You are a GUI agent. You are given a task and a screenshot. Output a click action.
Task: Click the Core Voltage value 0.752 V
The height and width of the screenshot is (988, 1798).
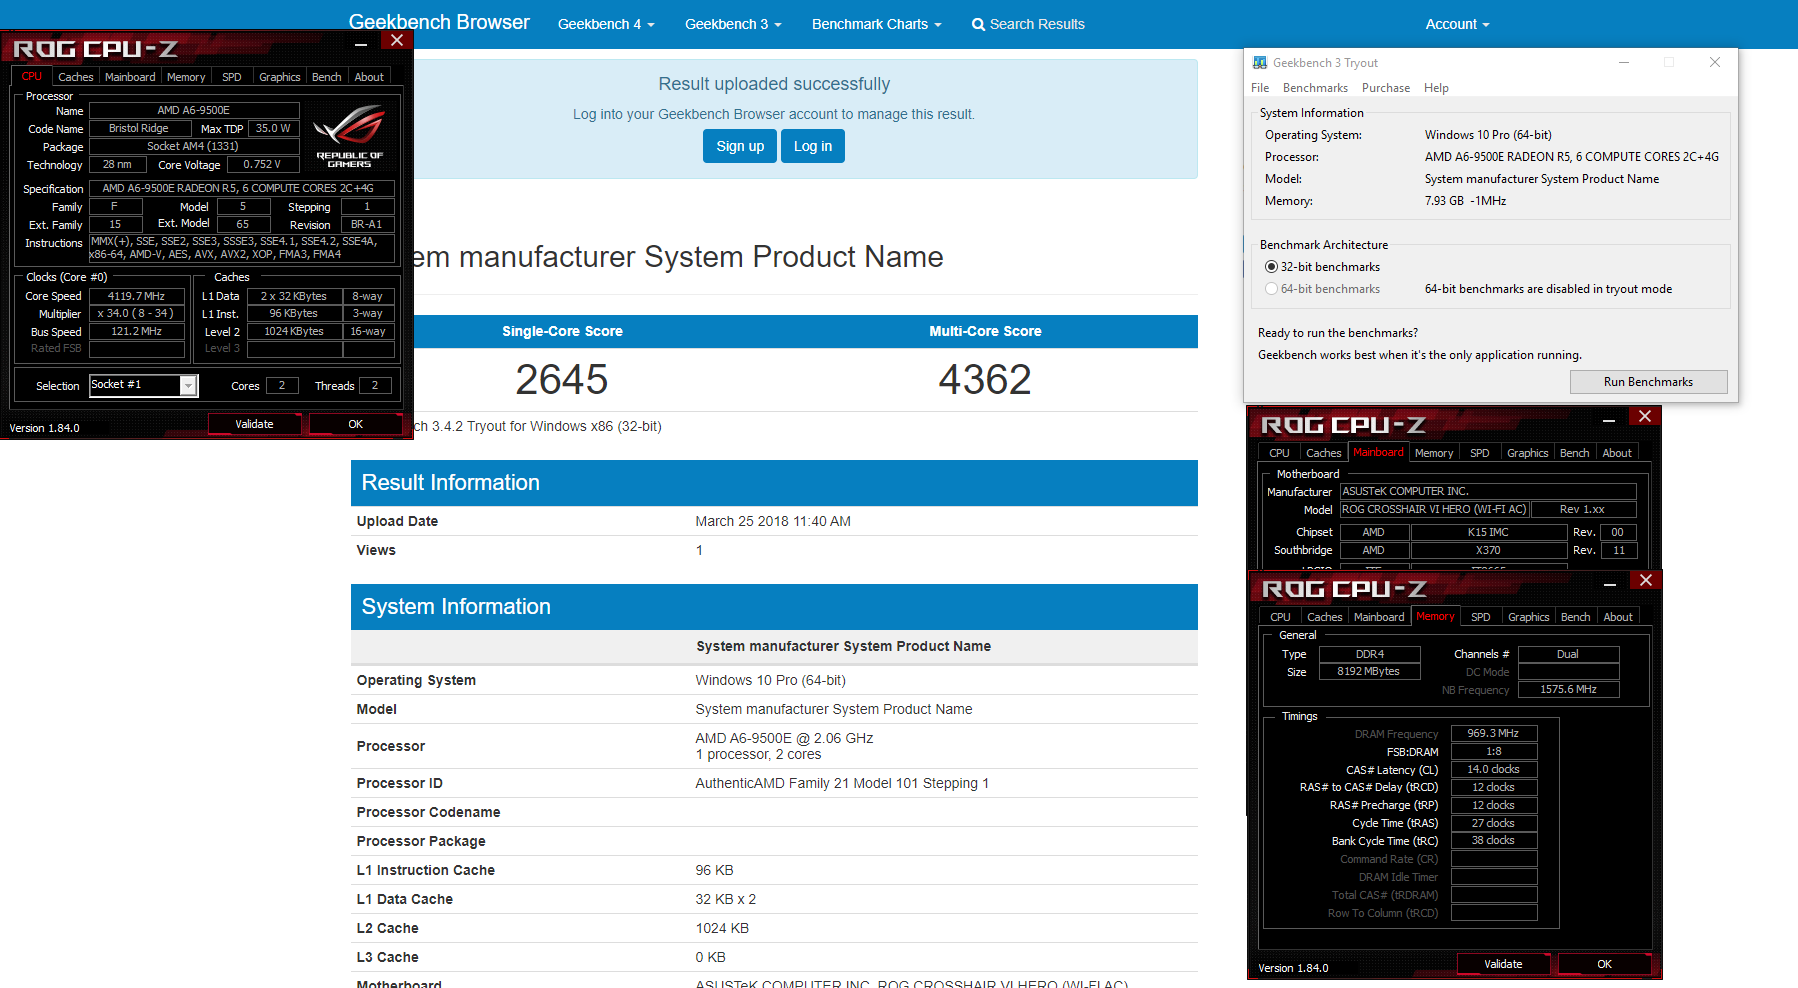tap(262, 164)
